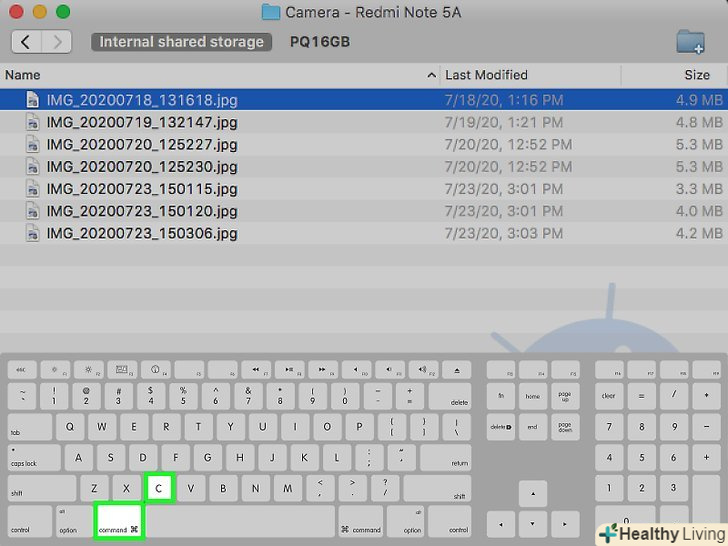Select the file IMG_20200723_150306.jpg

click(x=142, y=233)
